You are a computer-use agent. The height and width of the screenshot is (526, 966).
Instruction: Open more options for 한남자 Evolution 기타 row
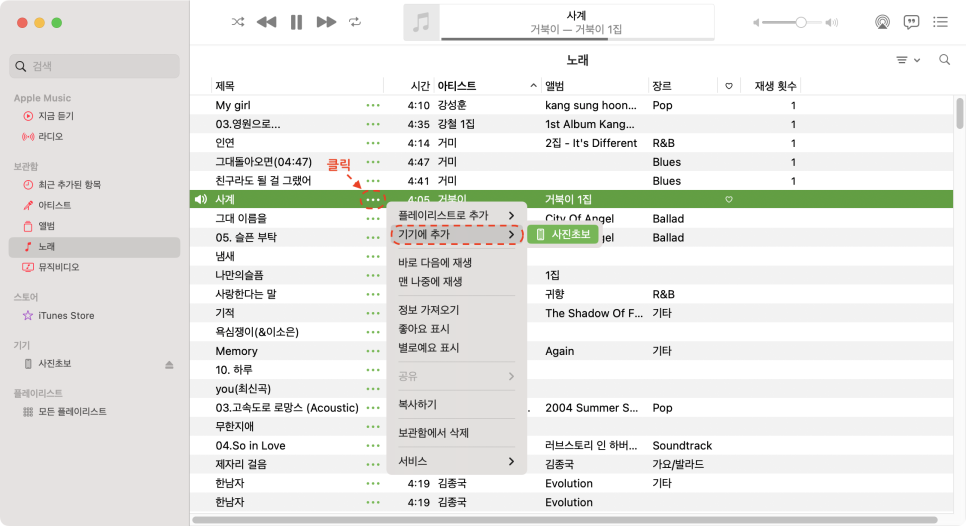(373, 484)
